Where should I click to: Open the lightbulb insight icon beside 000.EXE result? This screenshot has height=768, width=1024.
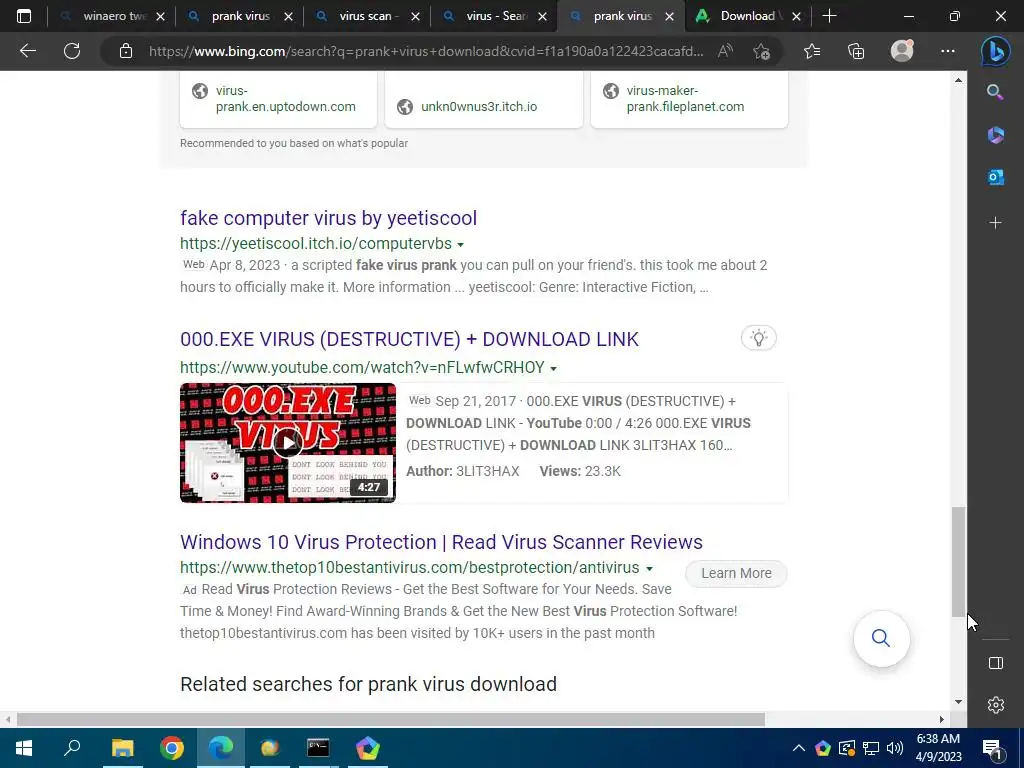[758, 338]
